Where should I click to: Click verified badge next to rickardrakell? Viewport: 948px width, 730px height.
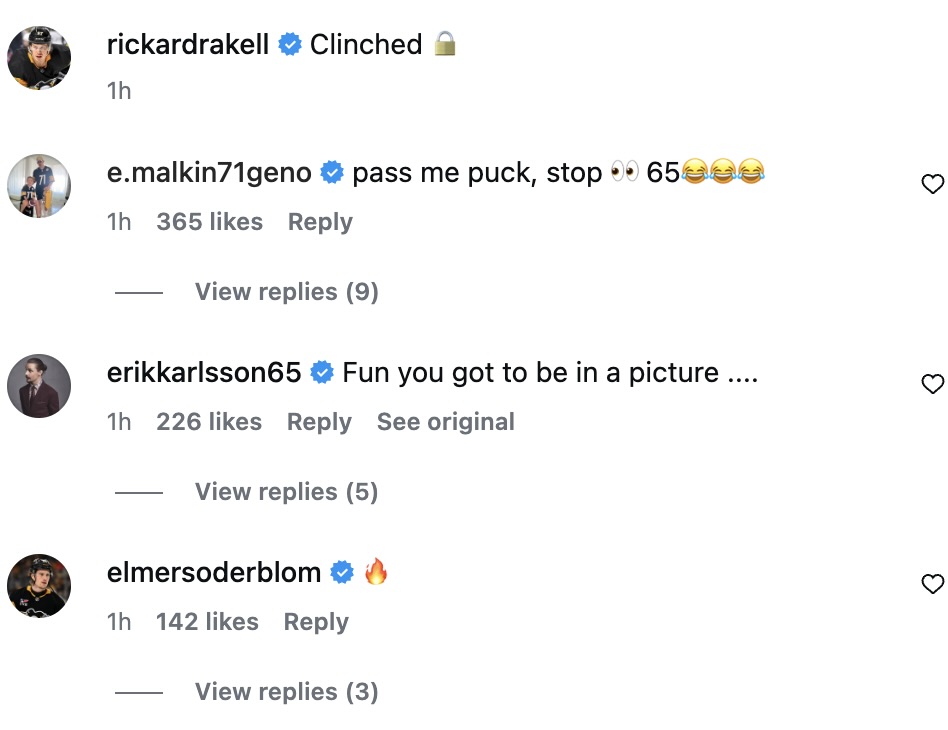tap(290, 45)
